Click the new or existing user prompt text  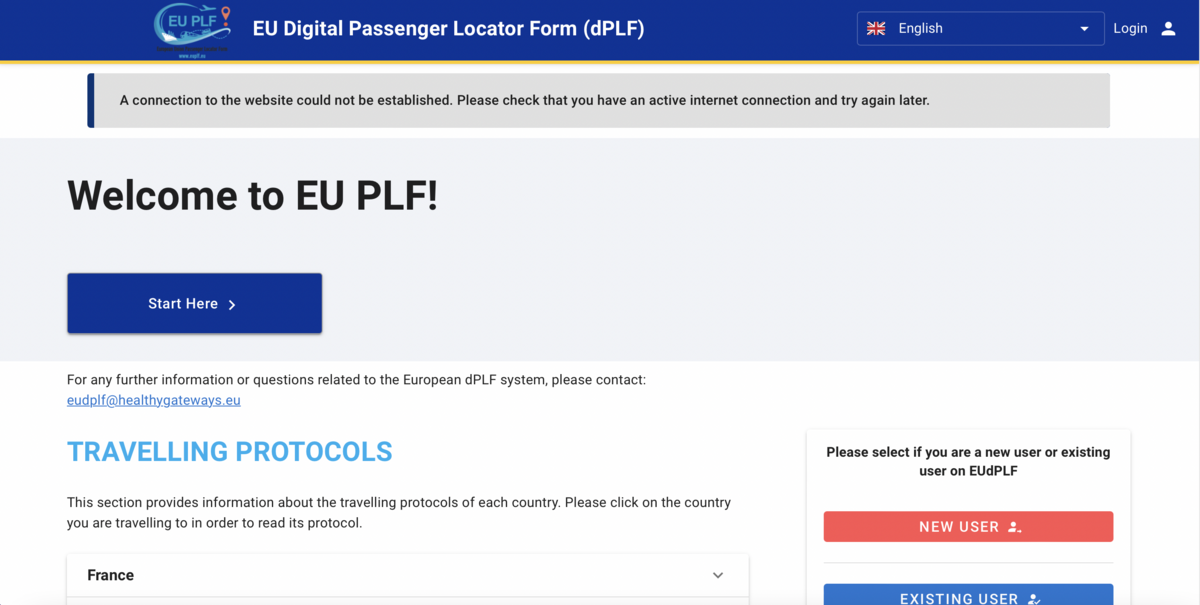tap(968, 461)
